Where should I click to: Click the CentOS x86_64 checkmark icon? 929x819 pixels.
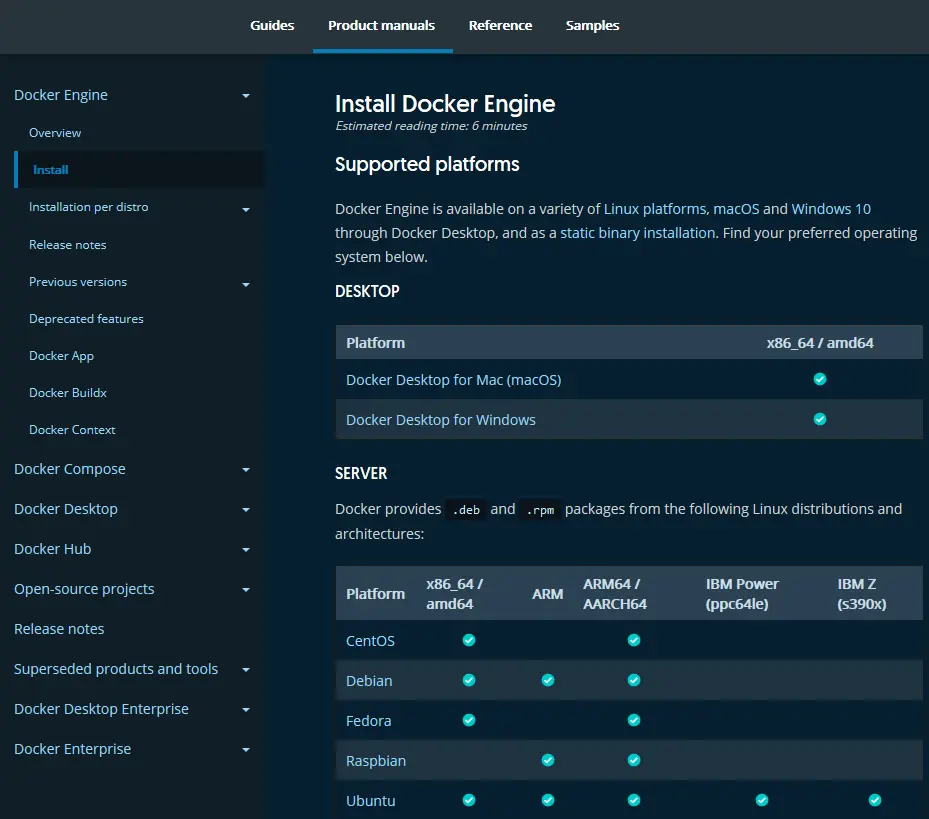[x=468, y=640]
